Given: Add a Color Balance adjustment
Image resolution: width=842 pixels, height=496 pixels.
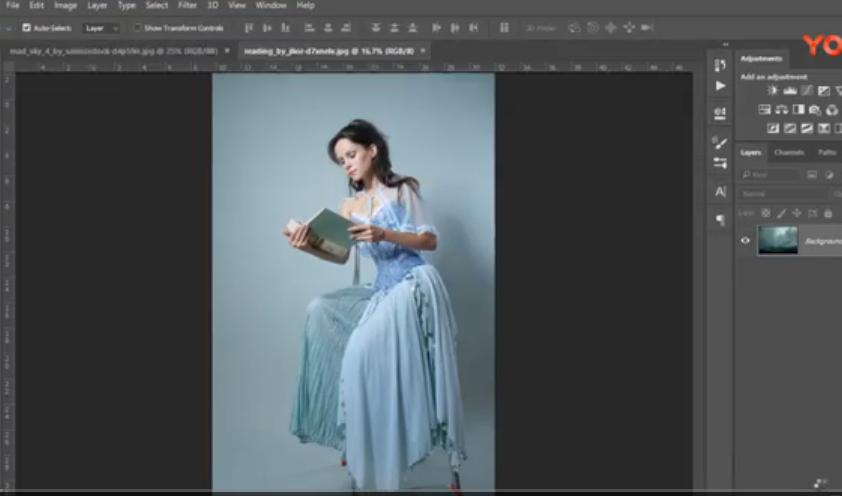Looking at the screenshot, I should point(782,110).
